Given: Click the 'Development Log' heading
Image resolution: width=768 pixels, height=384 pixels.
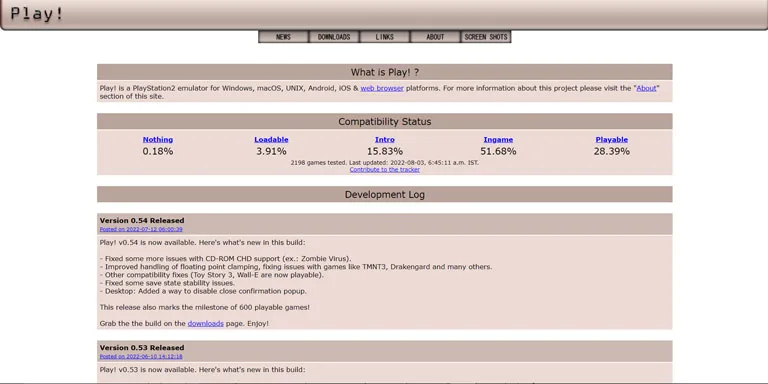Looking at the screenshot, I should click(x=384, y=194).
